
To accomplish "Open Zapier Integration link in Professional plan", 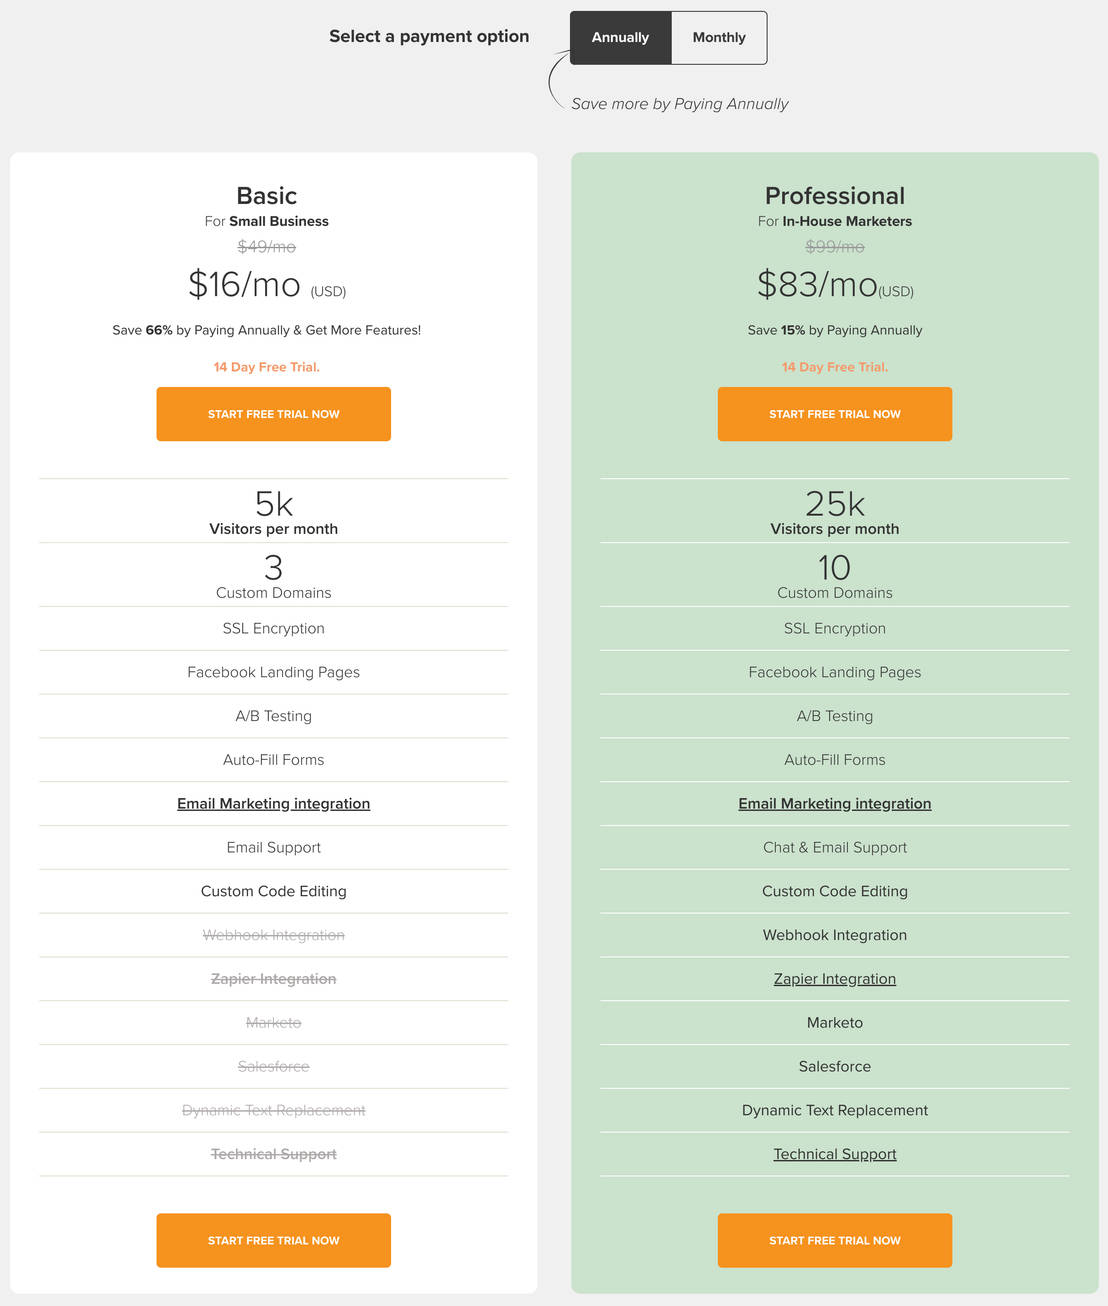I will coord(834,979).
